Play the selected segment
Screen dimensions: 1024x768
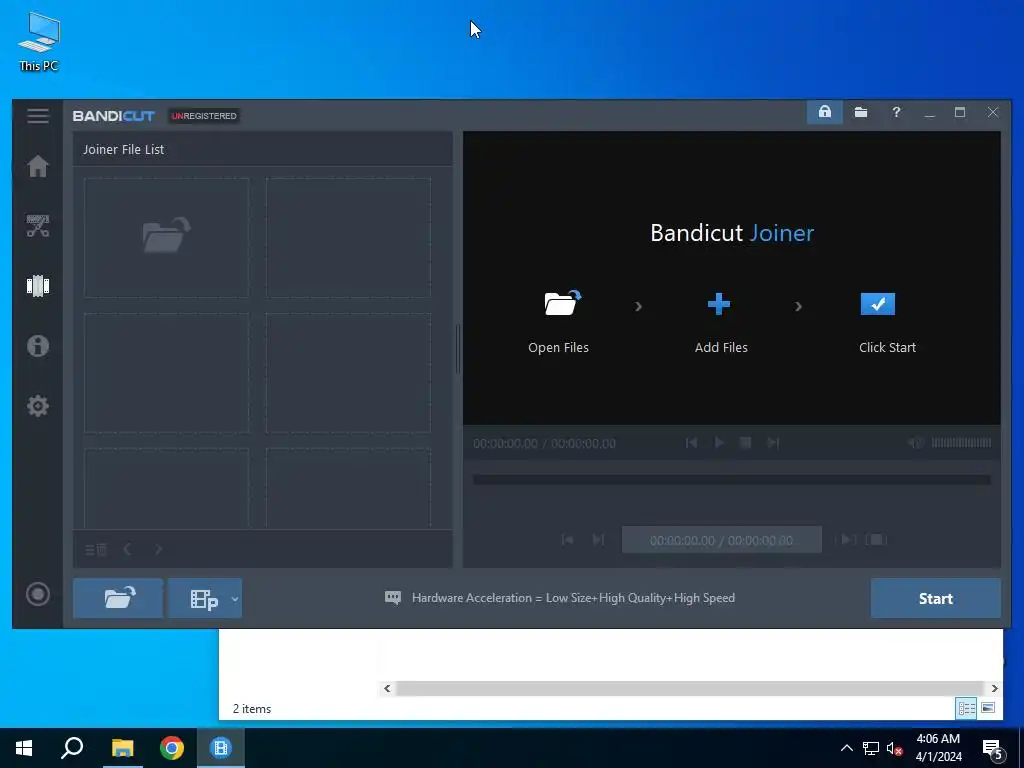[x=846, y=539]
